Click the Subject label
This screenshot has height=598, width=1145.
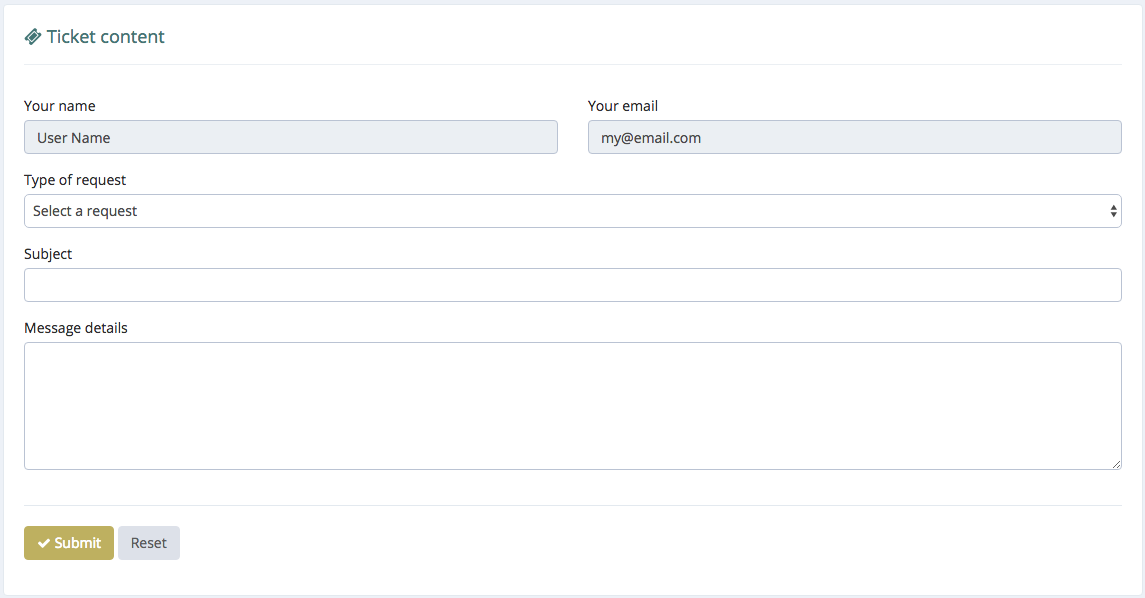point(48,254)
